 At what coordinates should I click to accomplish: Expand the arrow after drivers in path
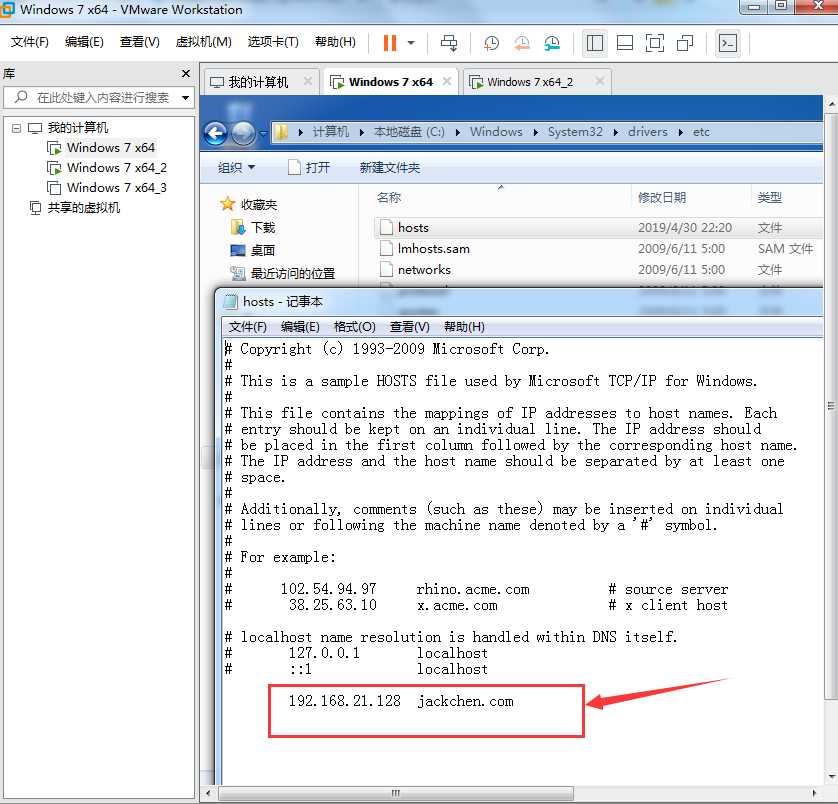[x=680, y=132]
